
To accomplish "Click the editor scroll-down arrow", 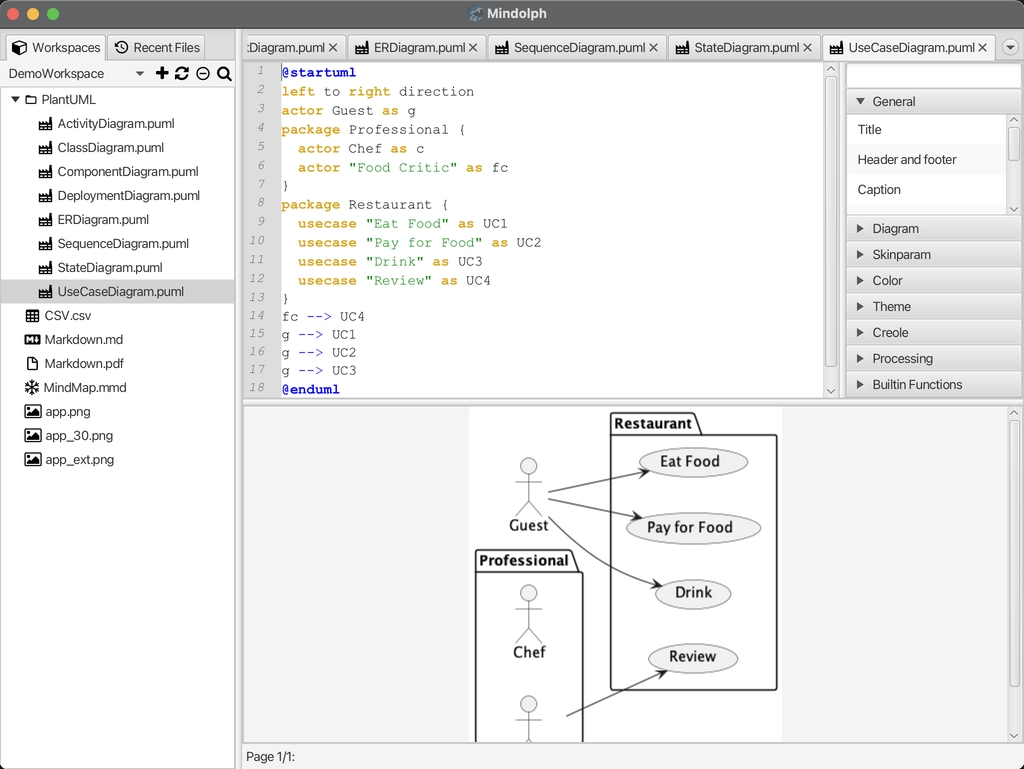I will tap(831, 391).
